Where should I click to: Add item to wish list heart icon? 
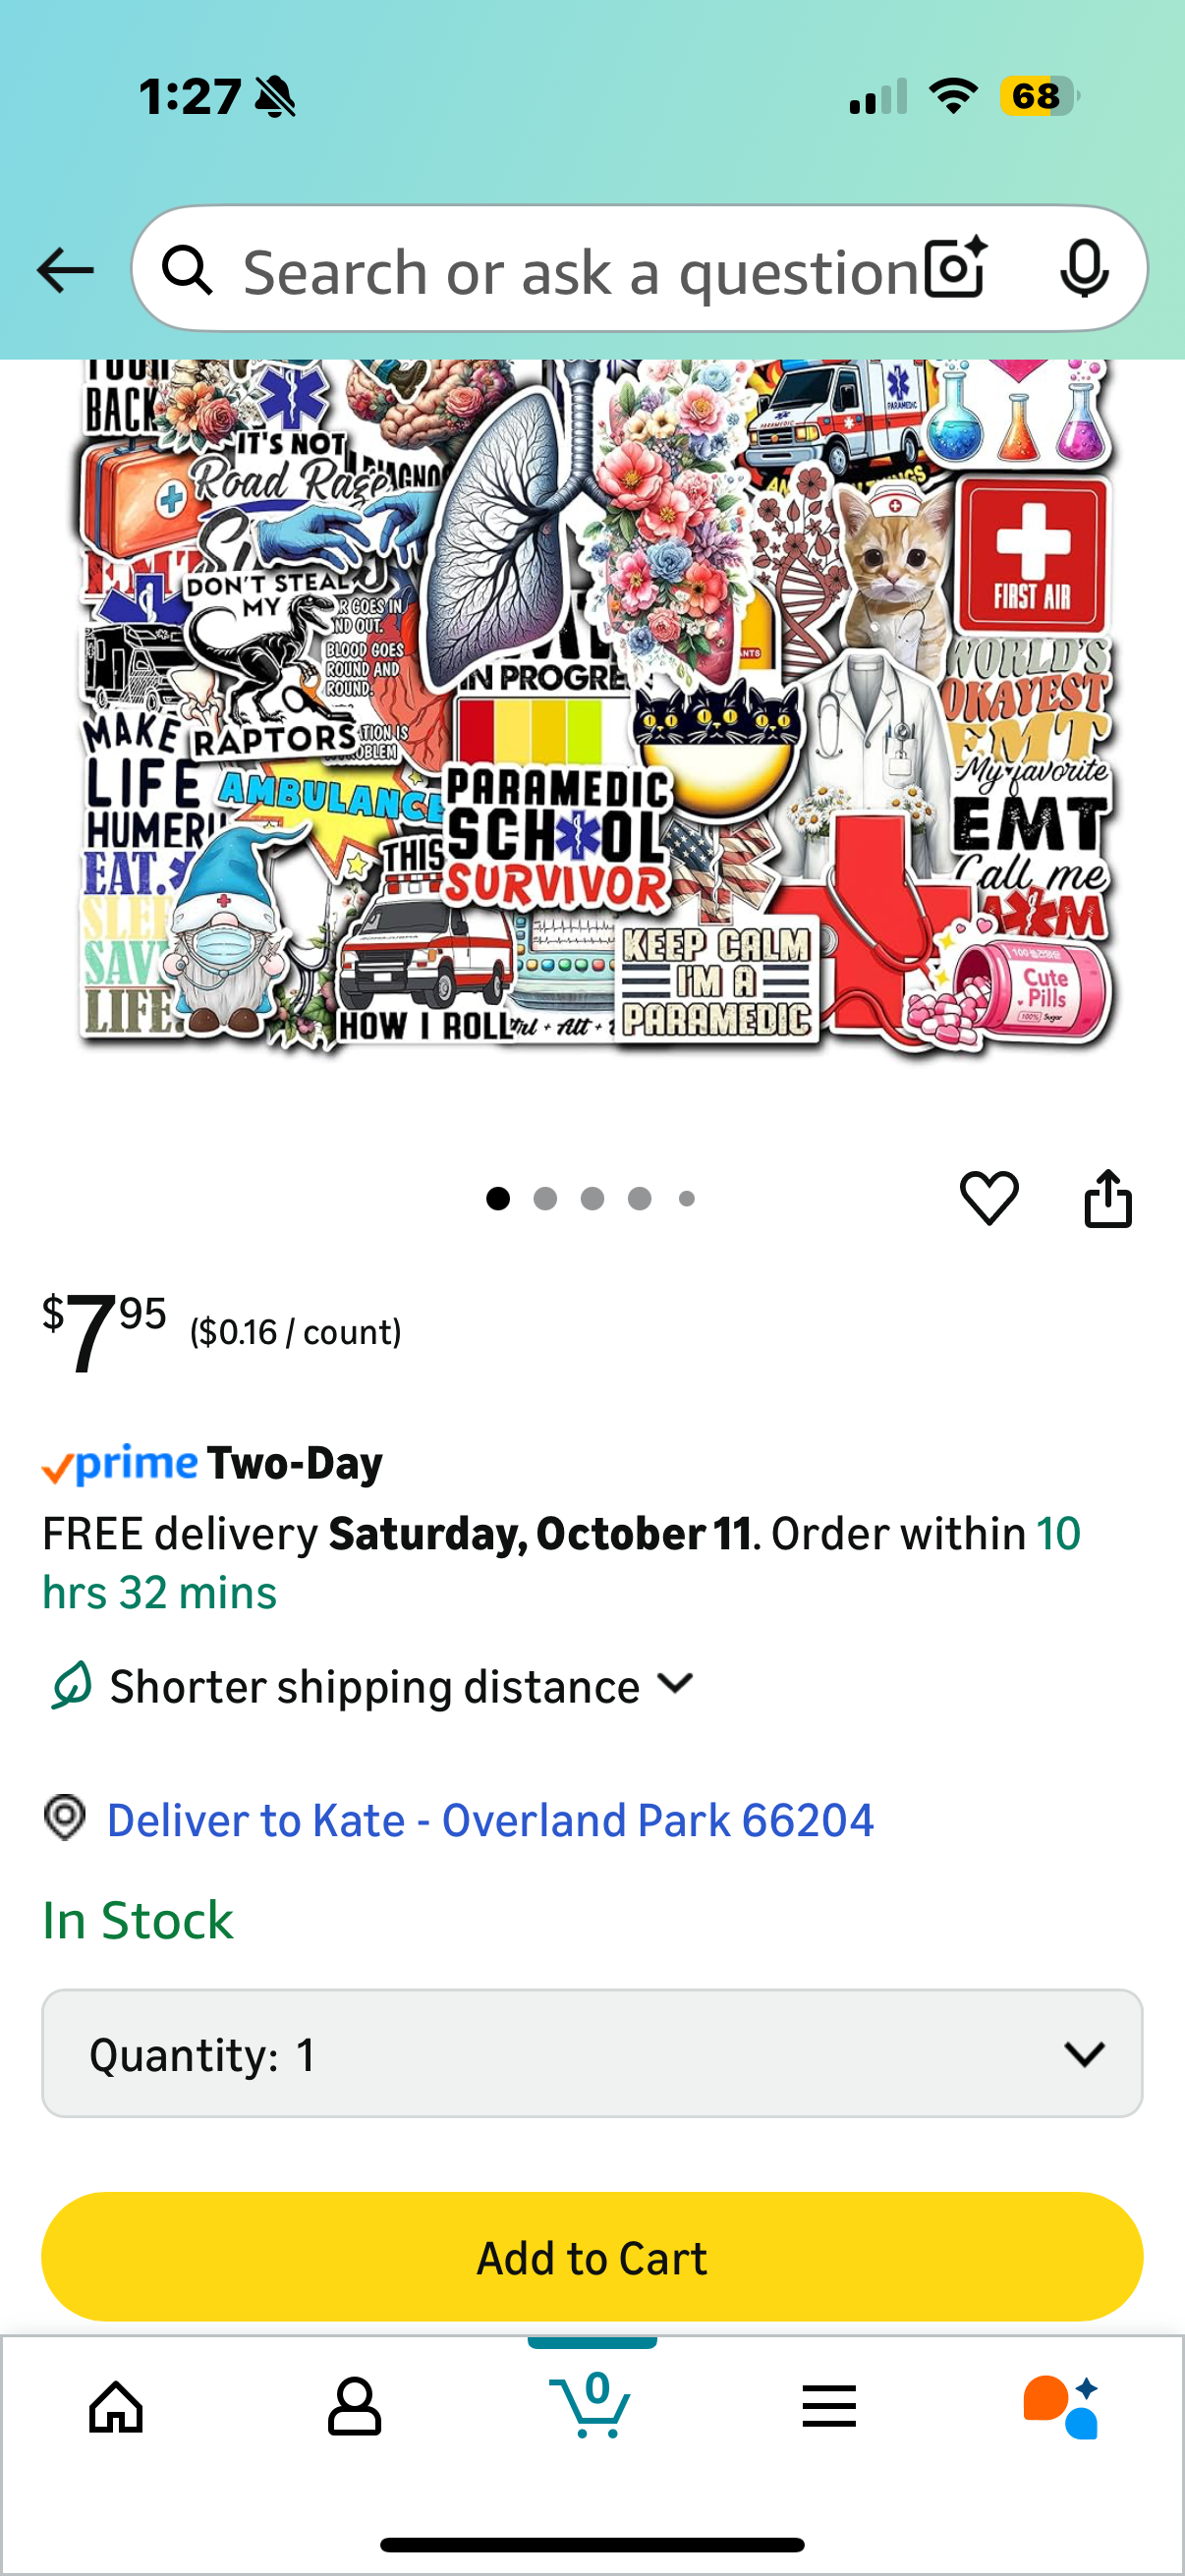coord(989,1198)
